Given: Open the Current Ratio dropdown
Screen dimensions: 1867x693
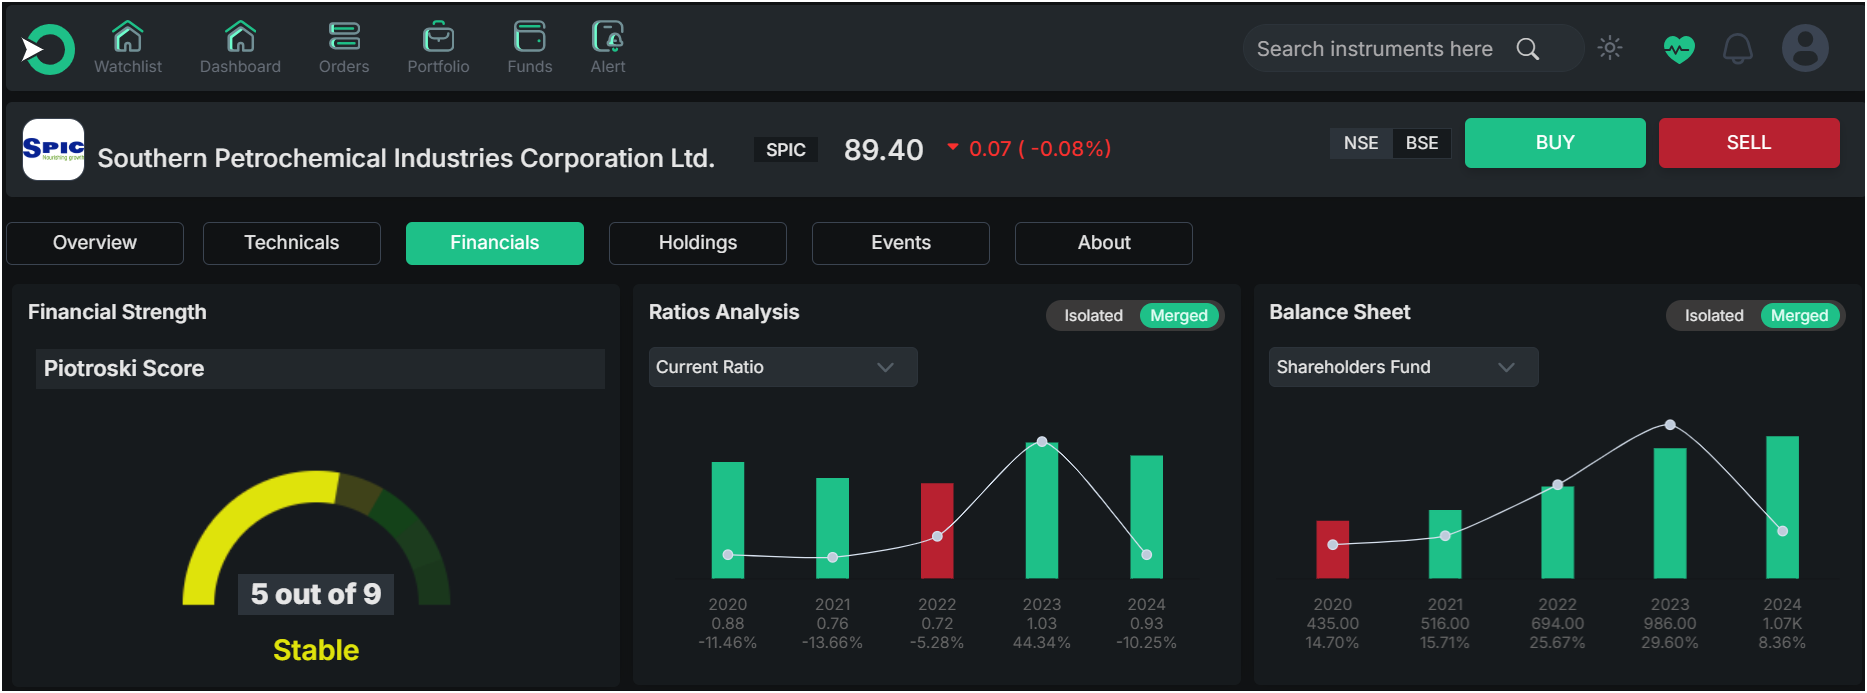Looking at the screenshot, I should click(783, 367).
